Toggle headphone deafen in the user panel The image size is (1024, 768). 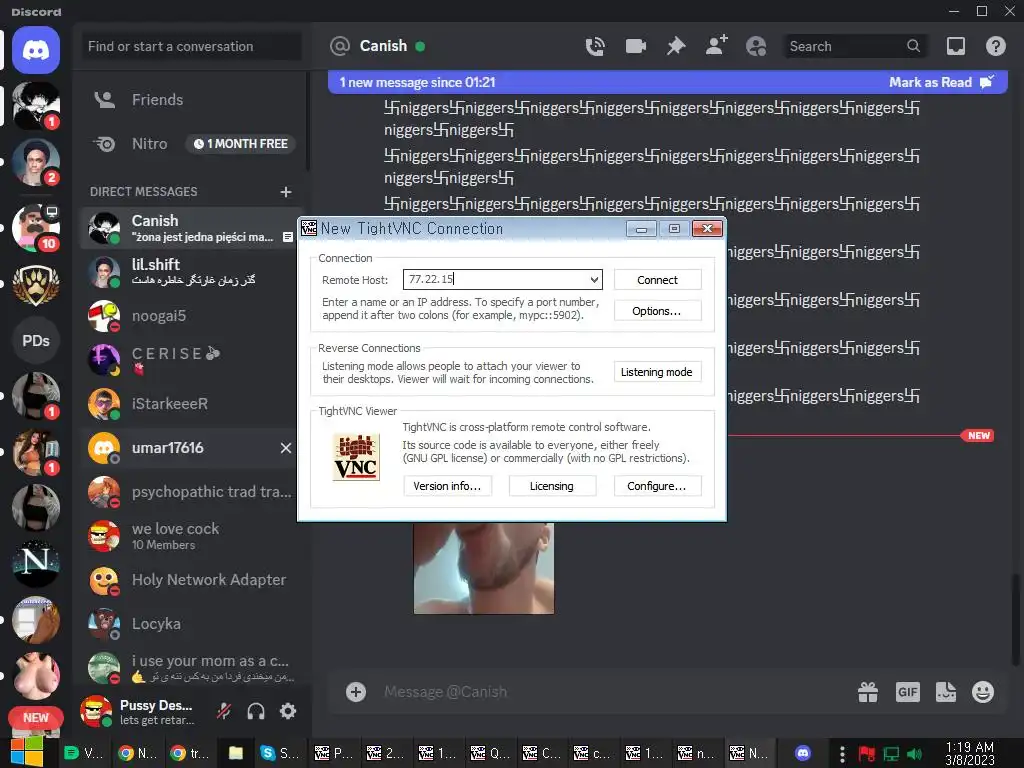256,711
